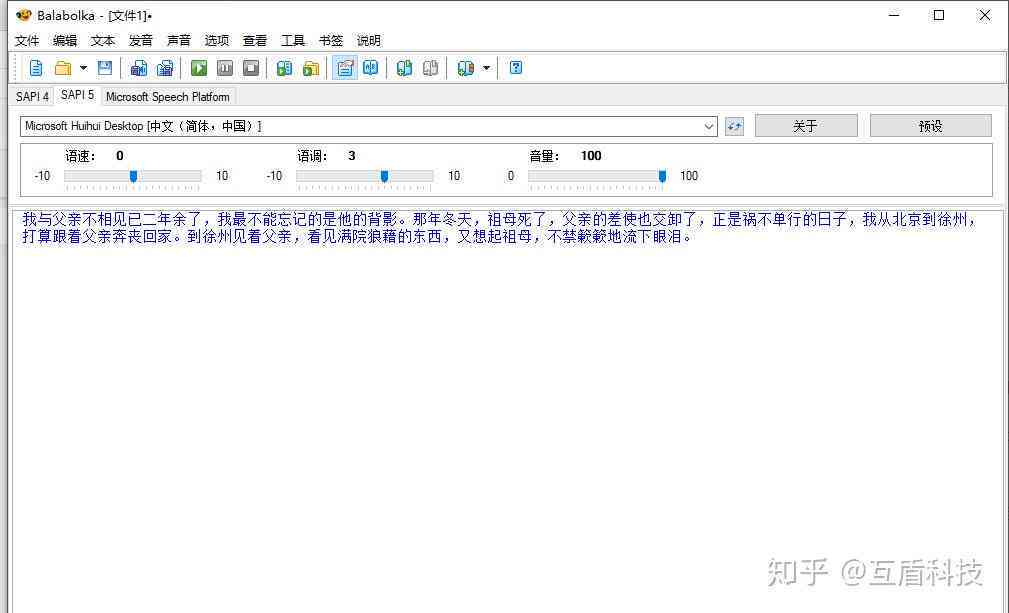
Task: Click into the blue Chinese text passage
Action: click(x=499, y=228)
